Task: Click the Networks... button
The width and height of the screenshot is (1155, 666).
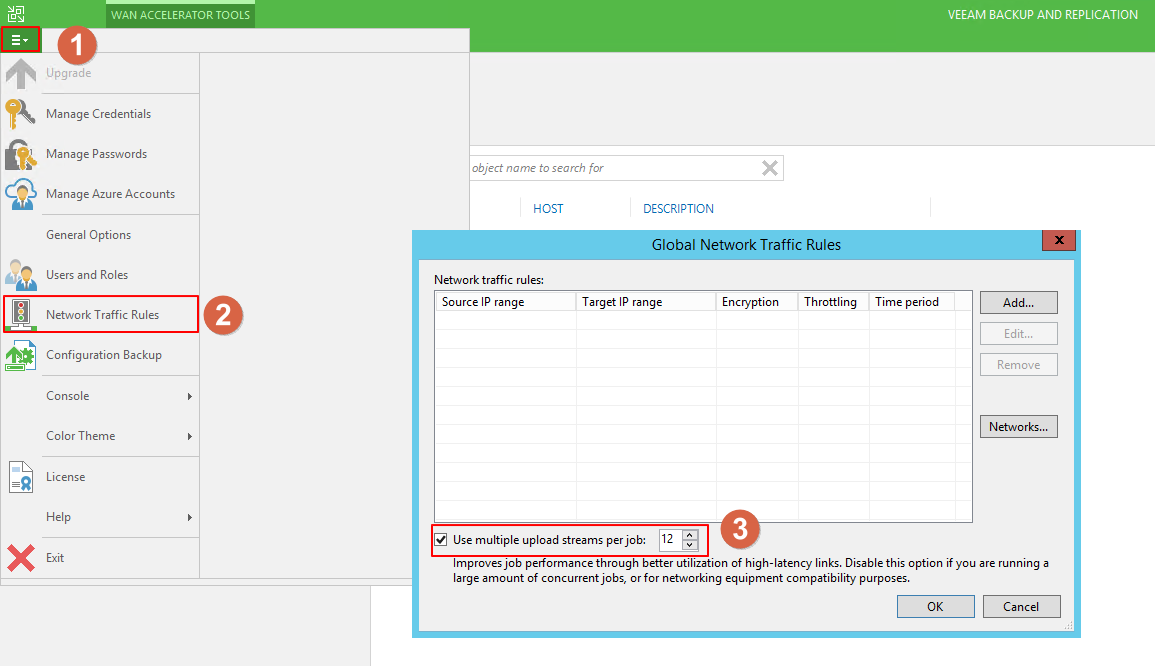Action: (x=1018, y=427)
